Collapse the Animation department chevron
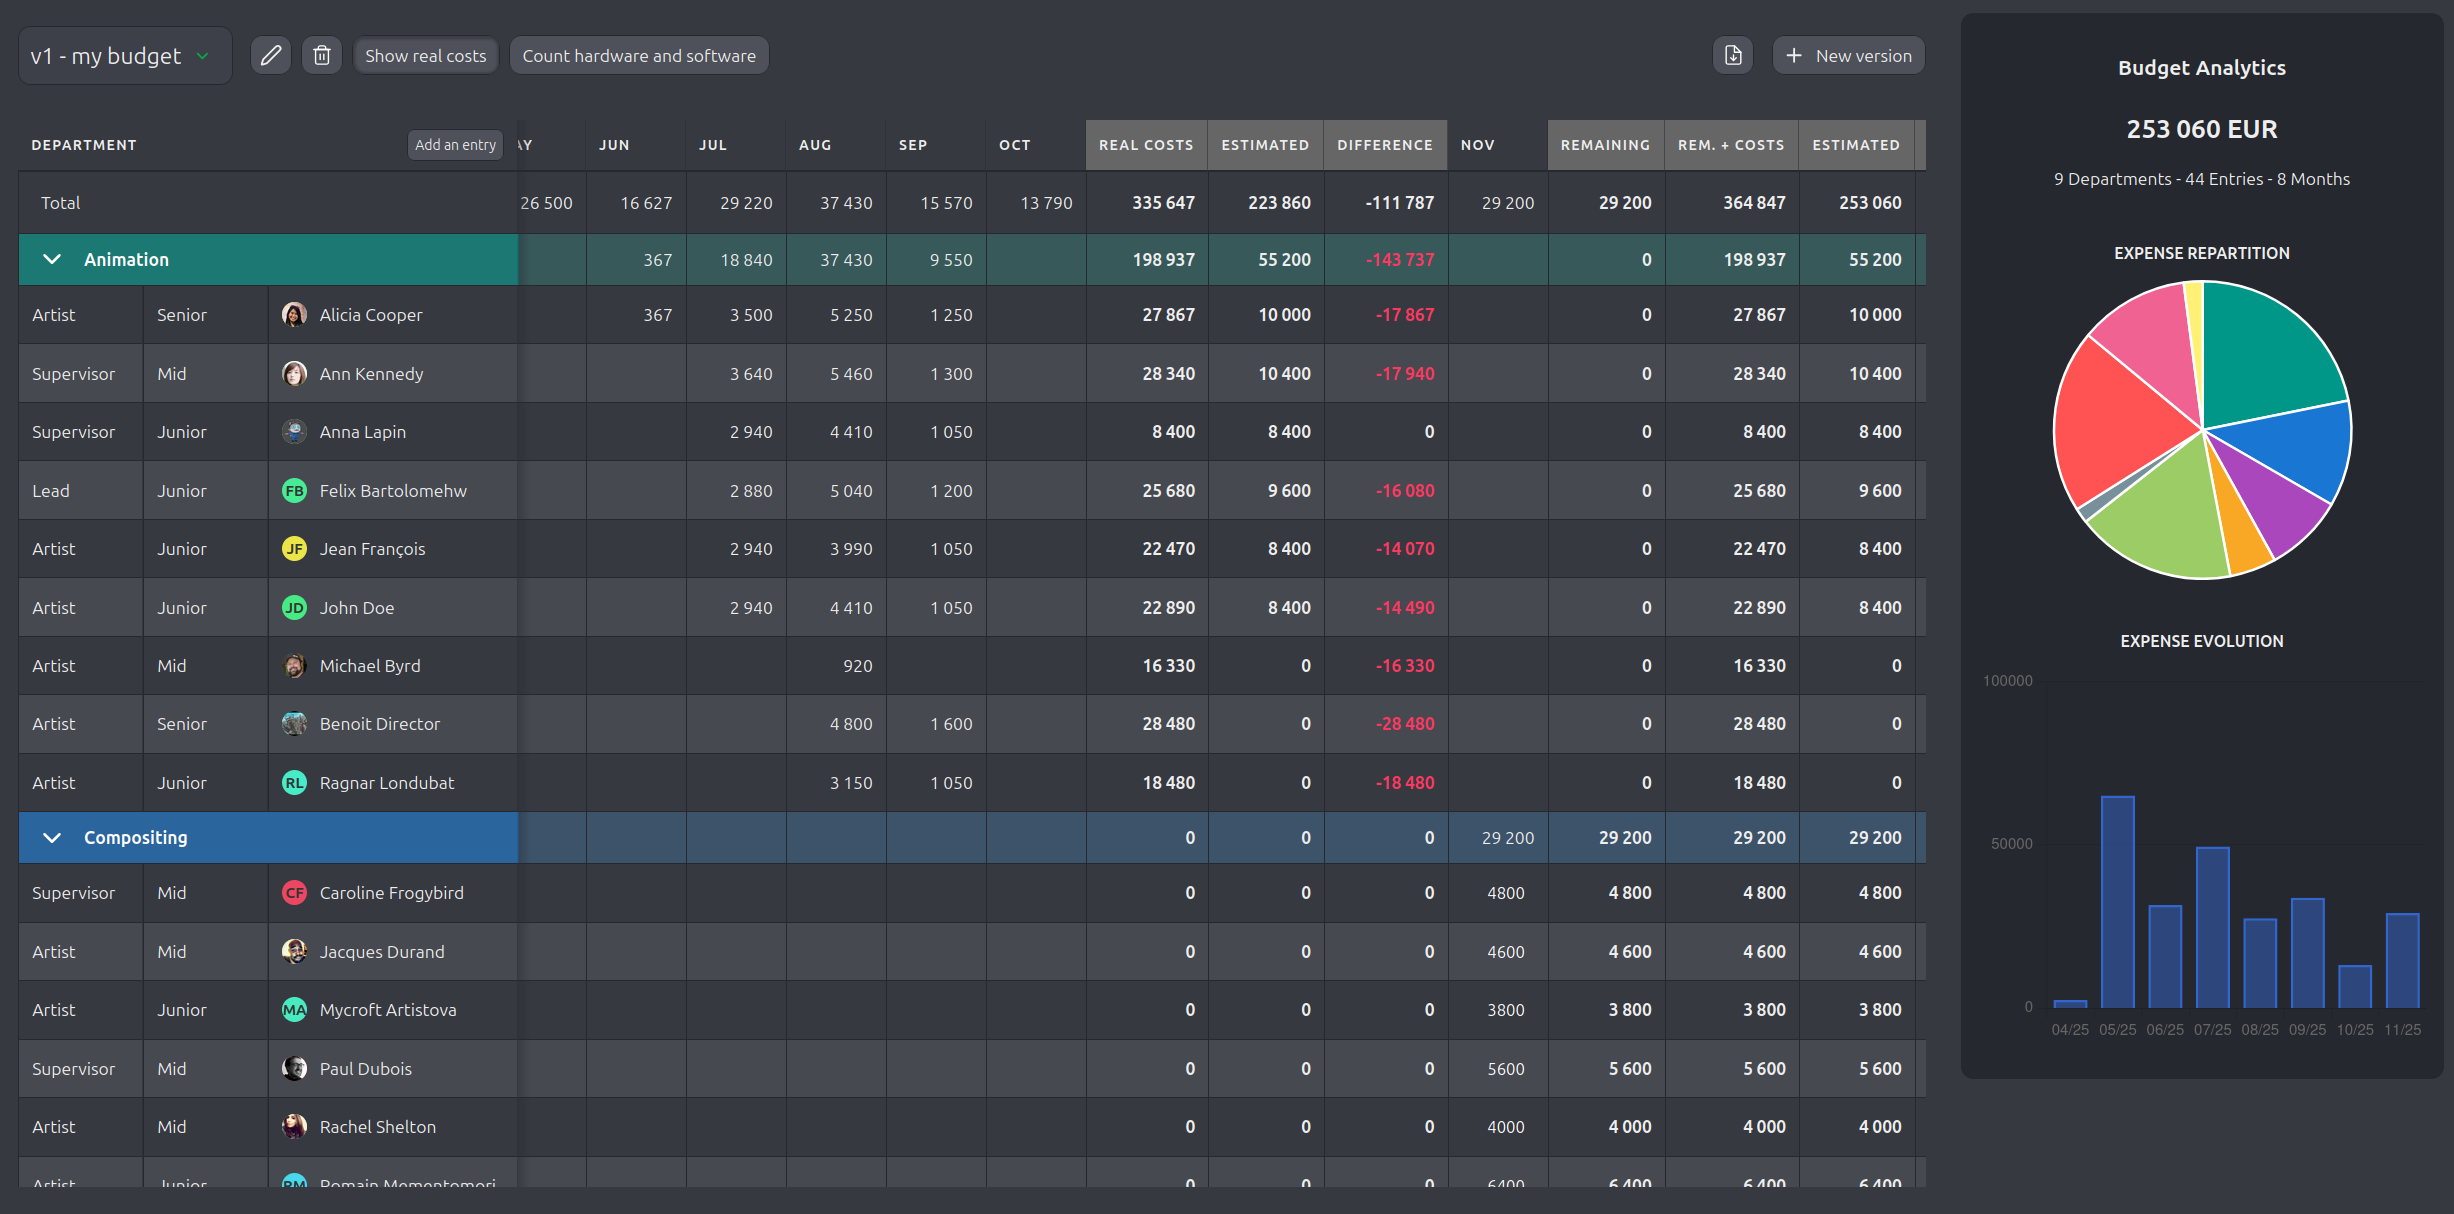 (52, 260)
